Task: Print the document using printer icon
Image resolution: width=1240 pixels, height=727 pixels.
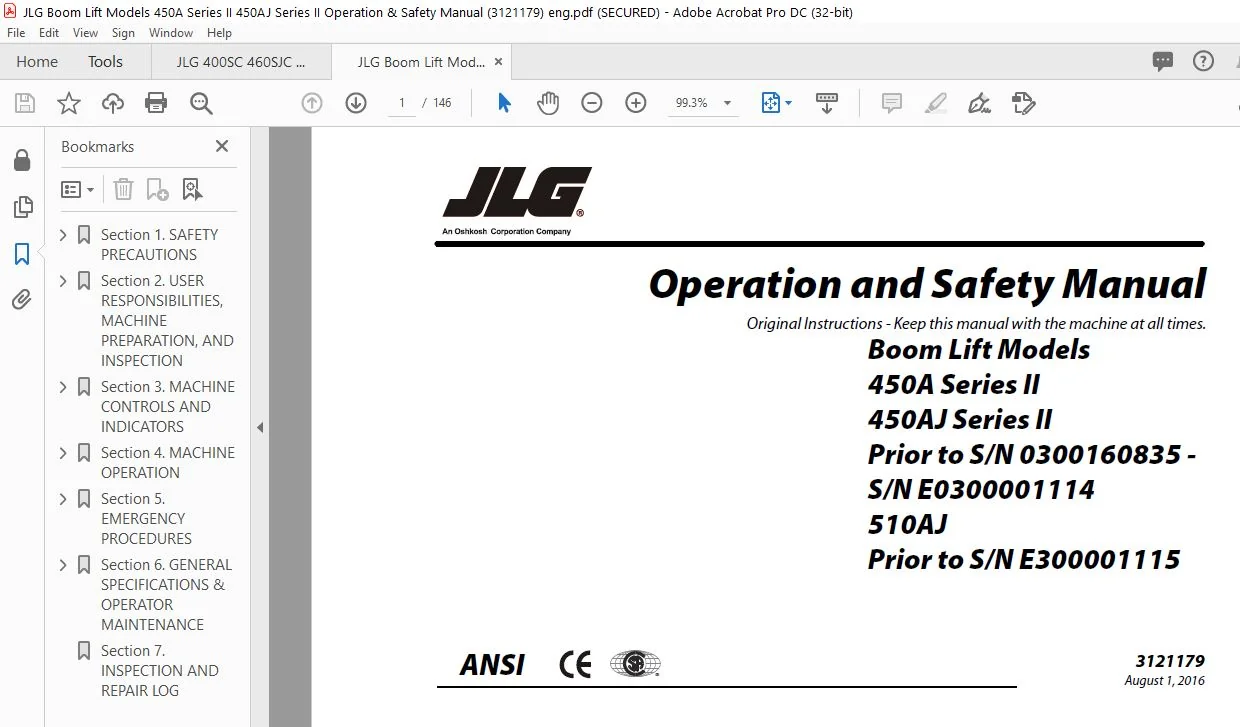Action: (156, 103)
